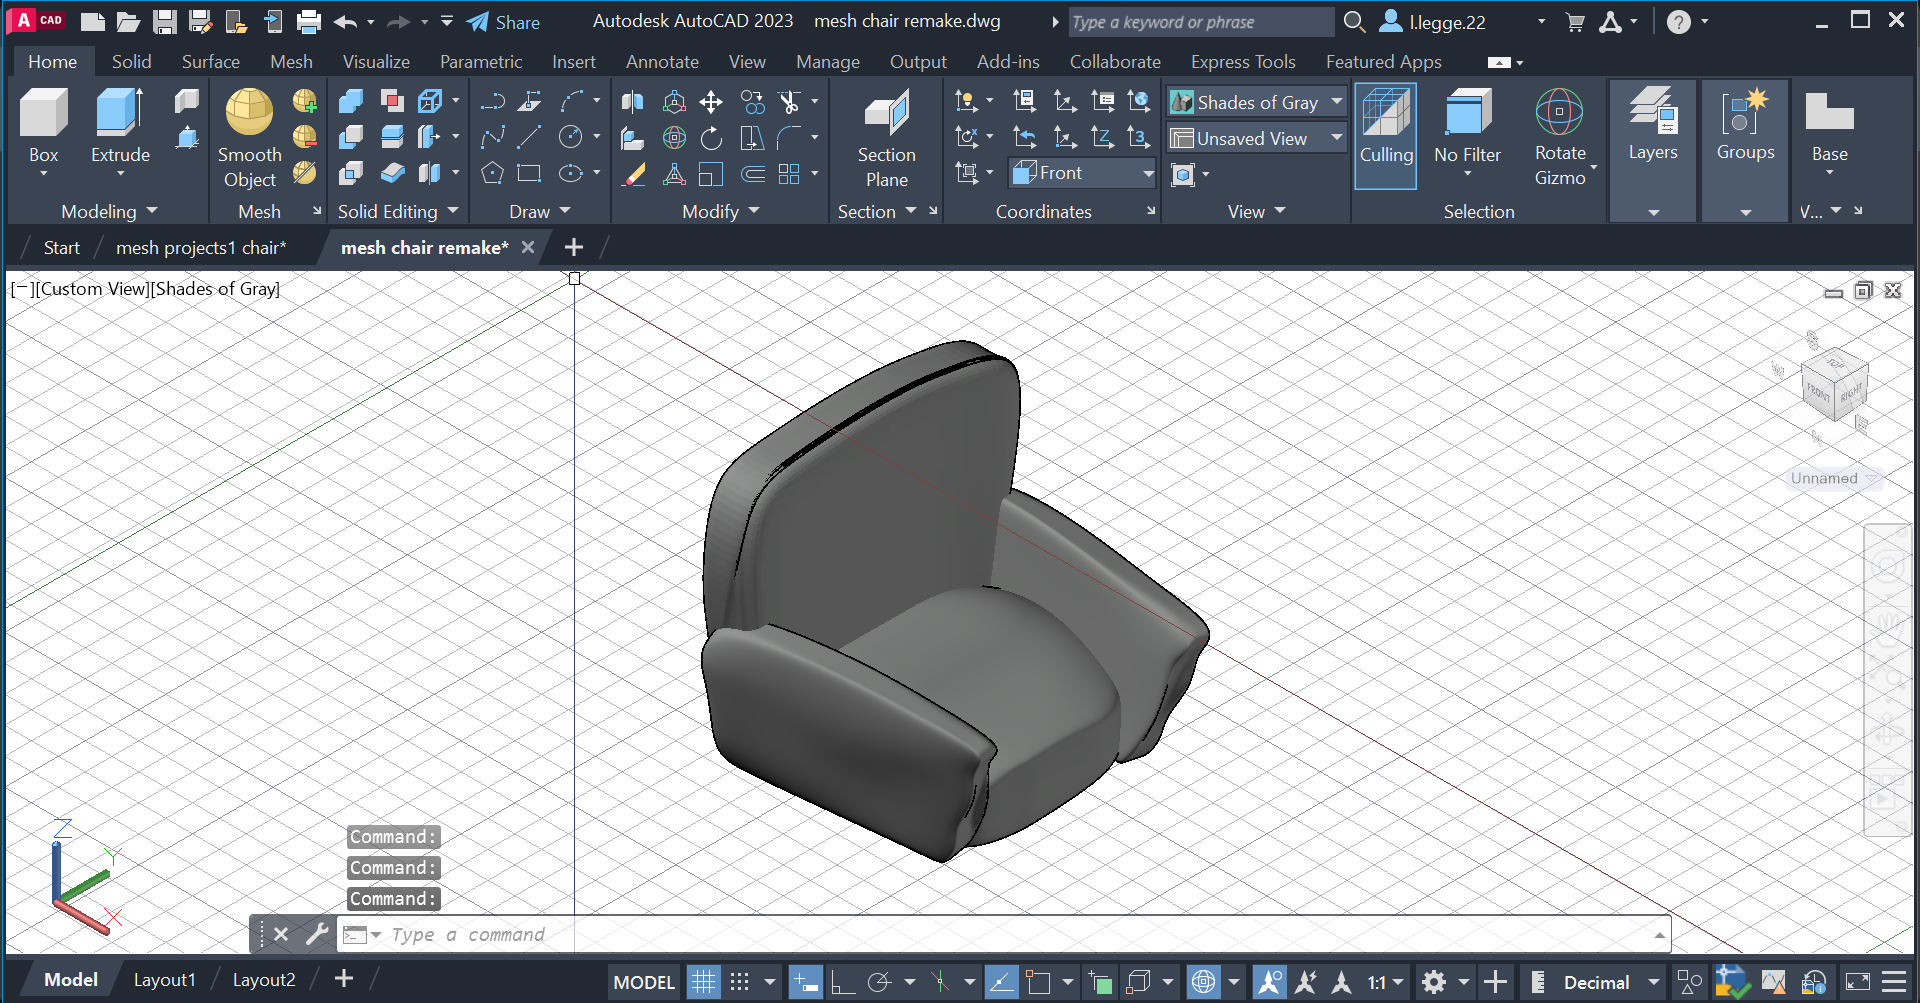Expand the Solid Editing panel
This screenshot has width=1920, height=1003.
[397, 211]
